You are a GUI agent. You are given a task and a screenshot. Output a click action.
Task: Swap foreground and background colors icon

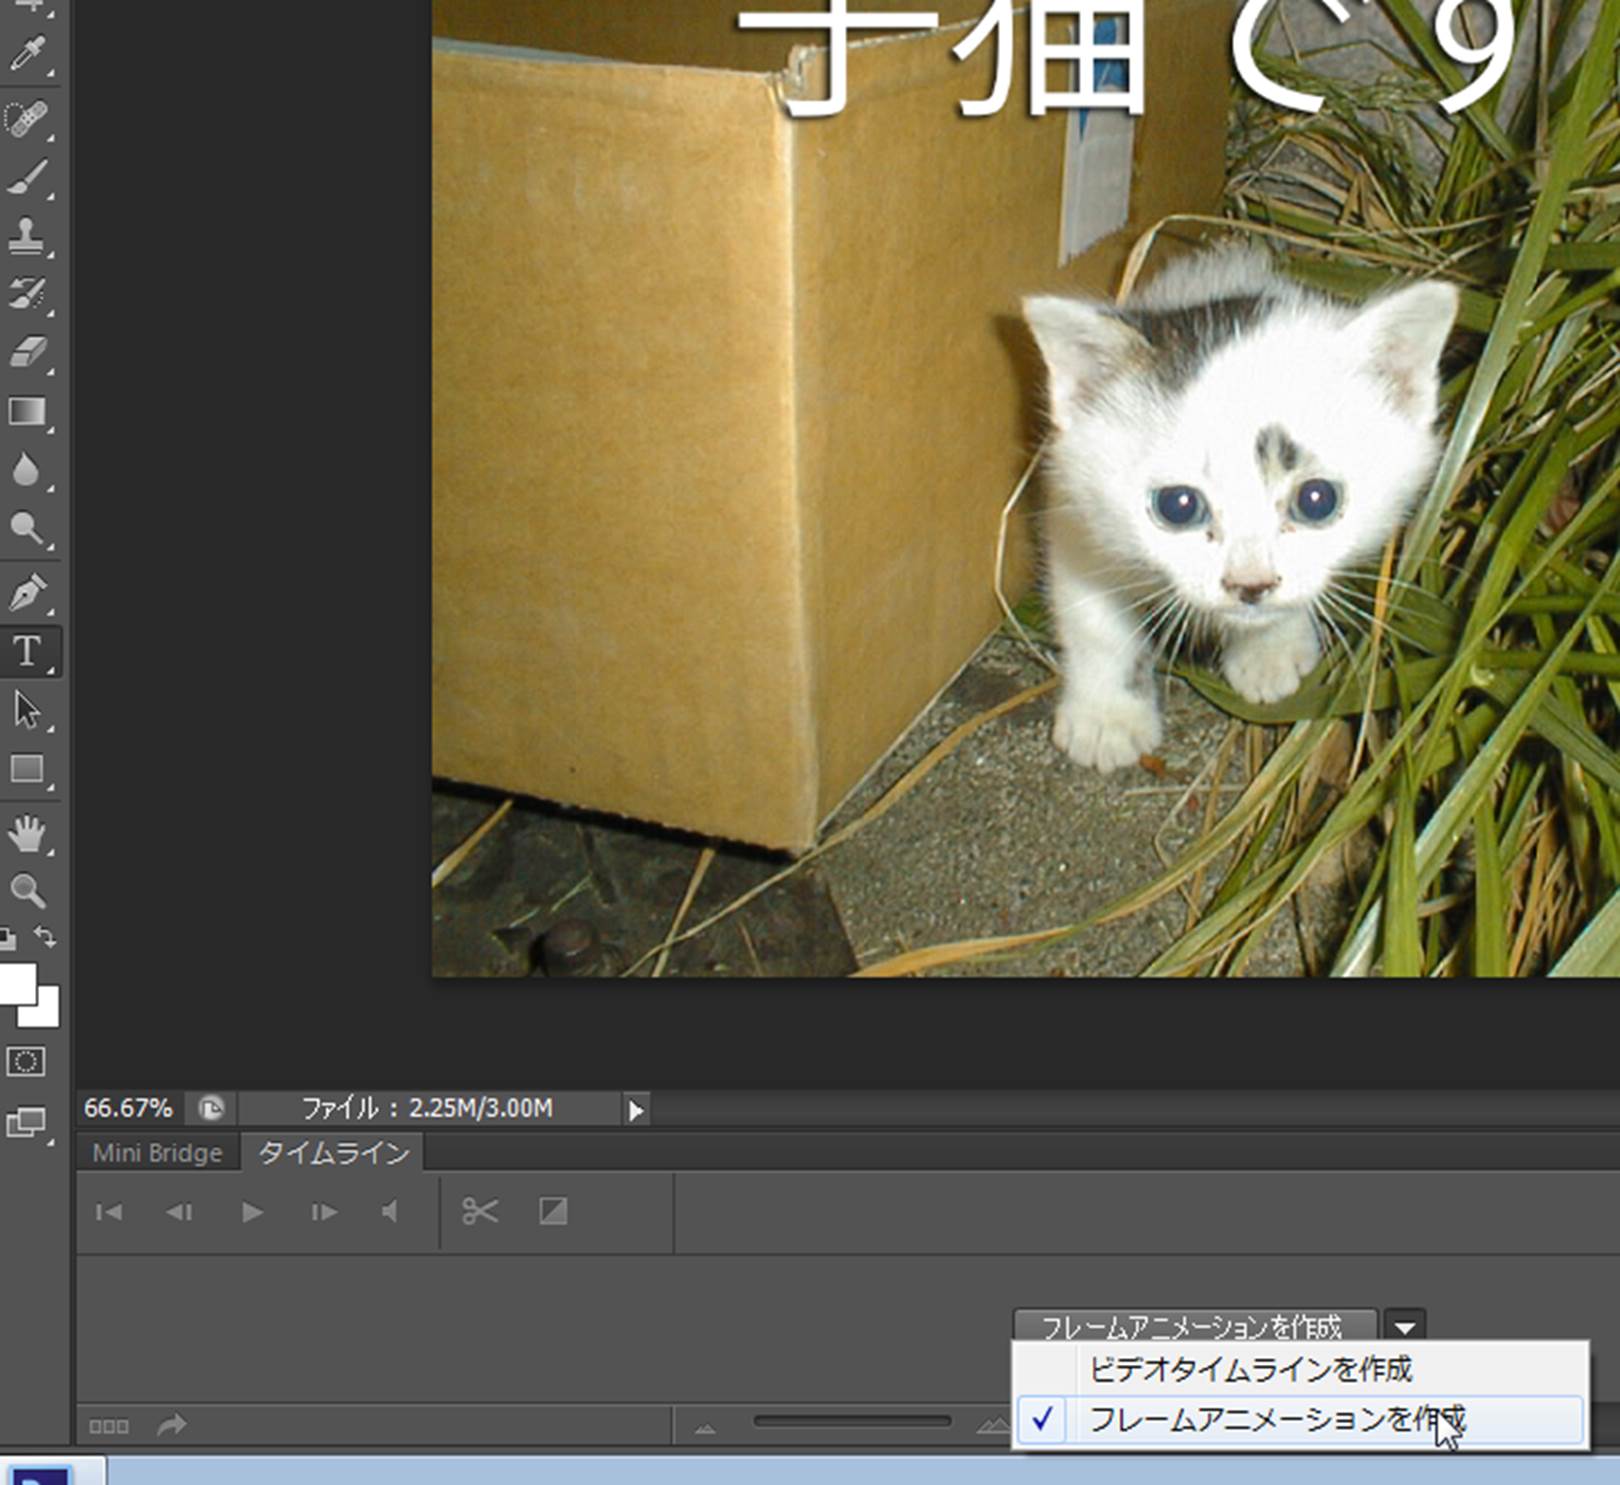pos(45,937)
